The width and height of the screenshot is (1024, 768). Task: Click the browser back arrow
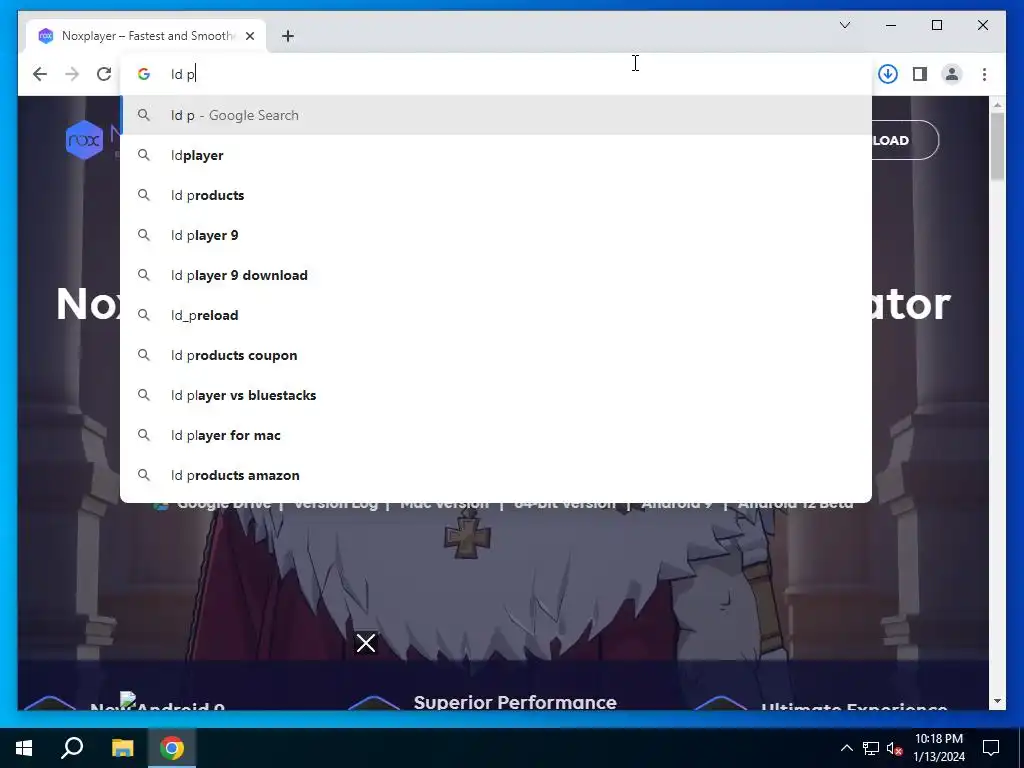(x=40, y=74)
